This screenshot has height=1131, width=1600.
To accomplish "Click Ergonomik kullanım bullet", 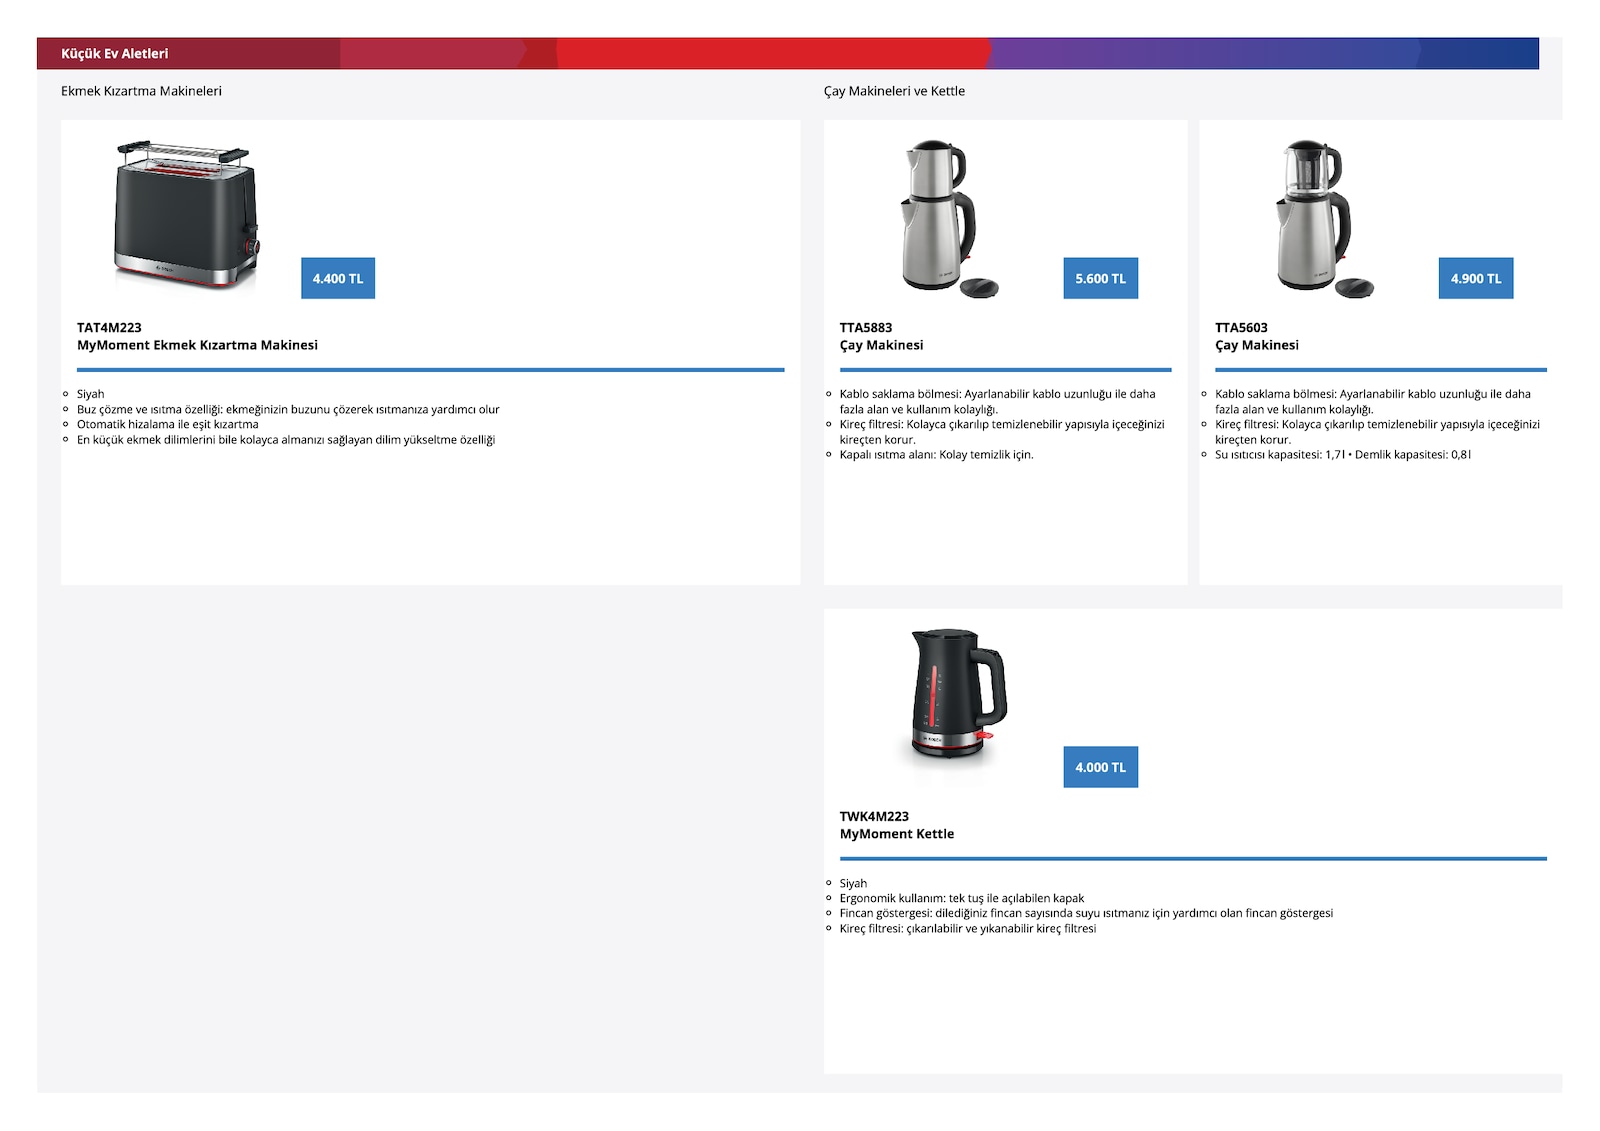I will tap(962, 898).
